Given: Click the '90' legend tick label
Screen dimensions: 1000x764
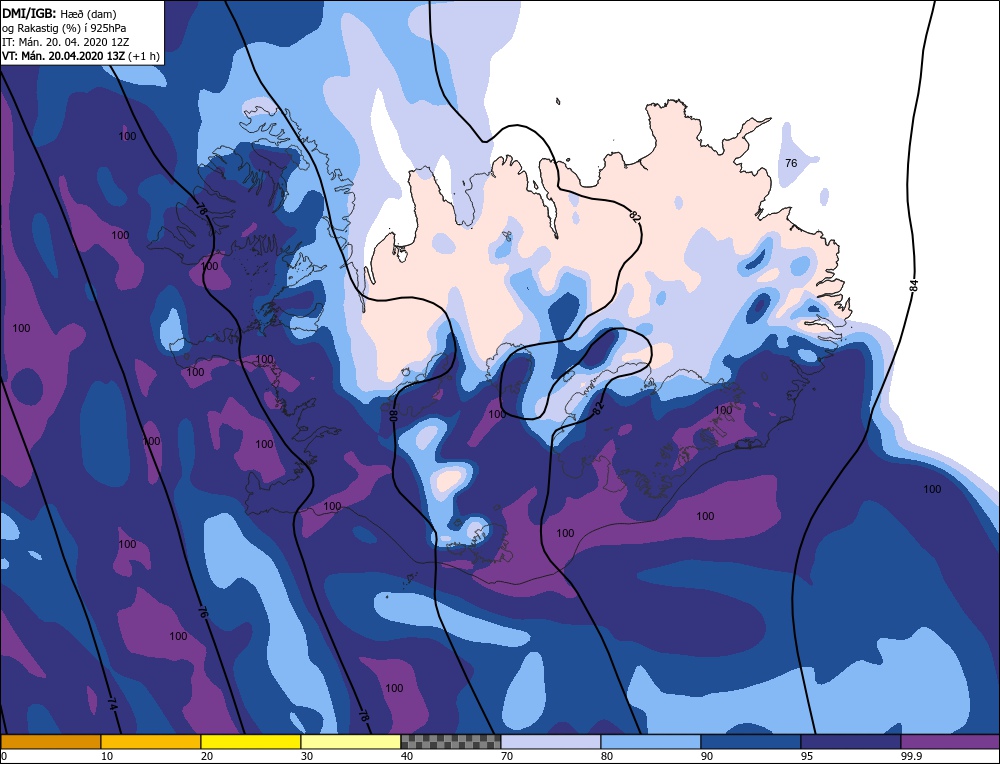Looking at the screenshot, I should [x=707, y=756].
